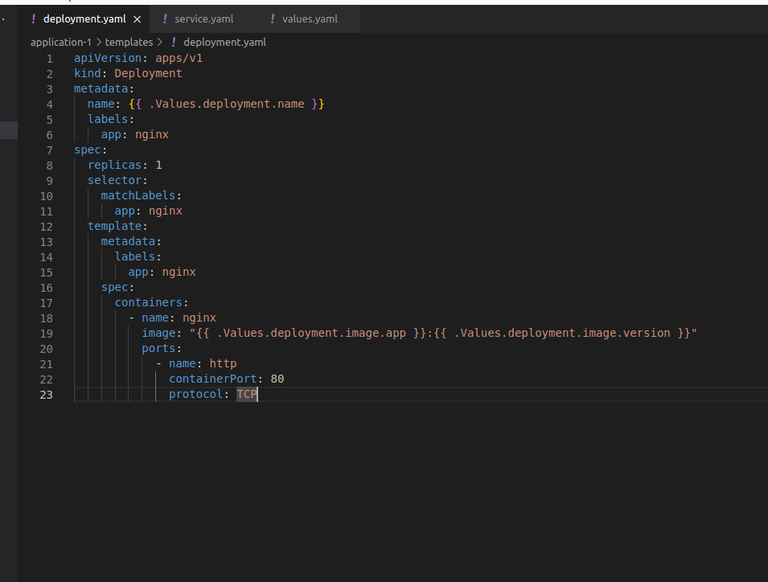Select the deployment.yaml tab
The width and height of the screenshot is (768, 582).
point(84,19)
